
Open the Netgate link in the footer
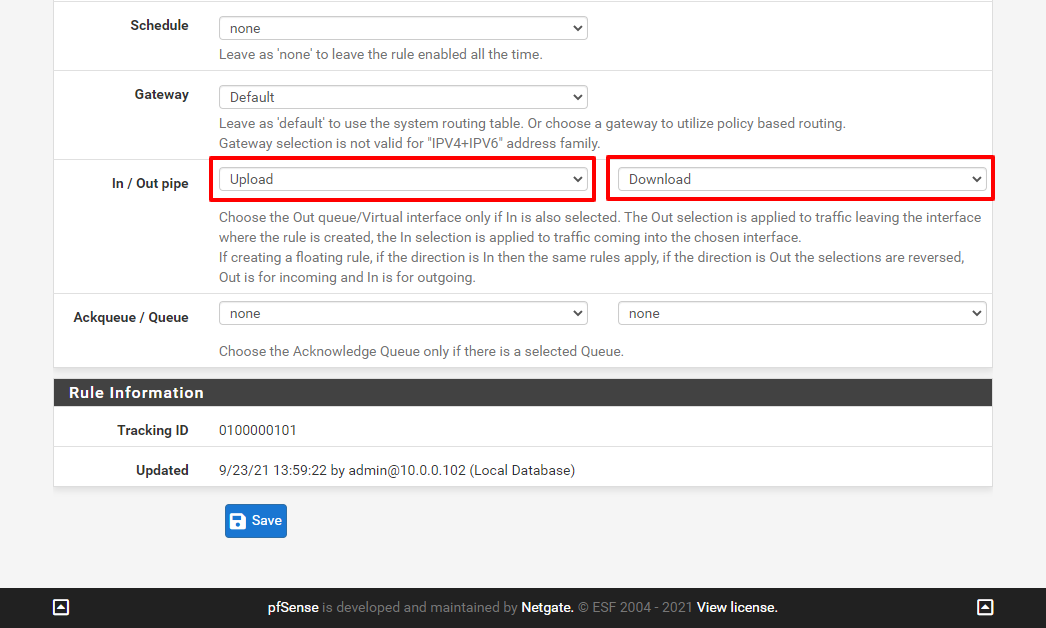[547, 607]
